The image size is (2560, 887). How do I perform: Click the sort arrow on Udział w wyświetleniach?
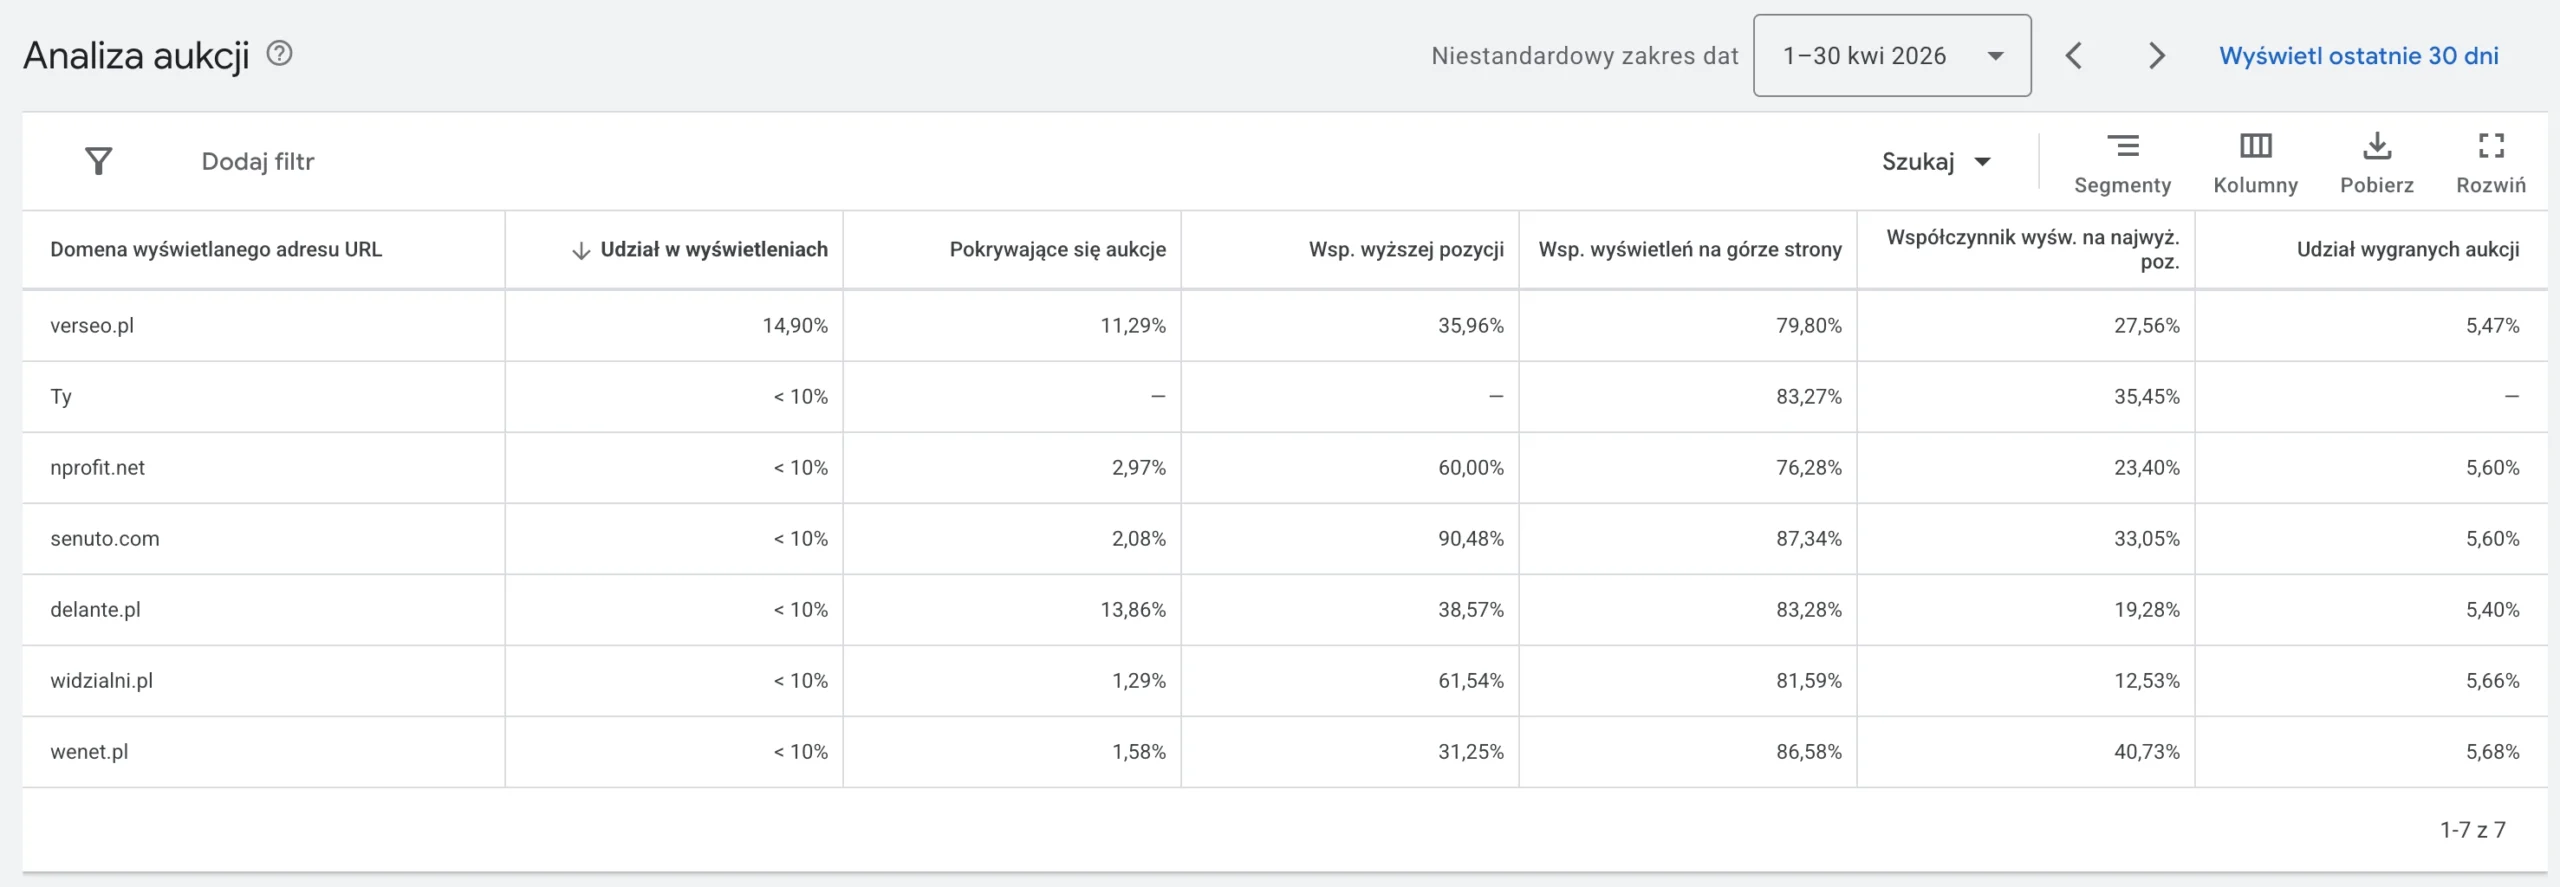pyautogui.click(x=581, y=250)
